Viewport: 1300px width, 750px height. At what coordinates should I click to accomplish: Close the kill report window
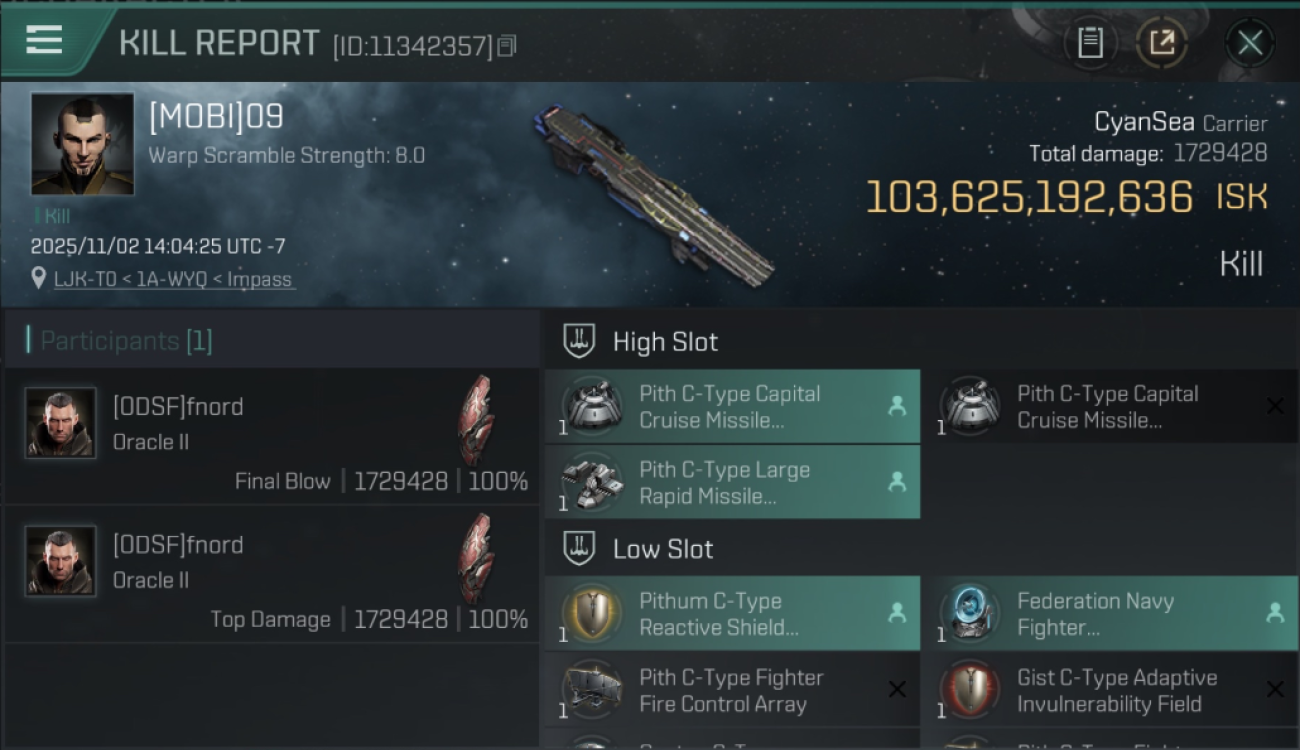pos(1249,43)
